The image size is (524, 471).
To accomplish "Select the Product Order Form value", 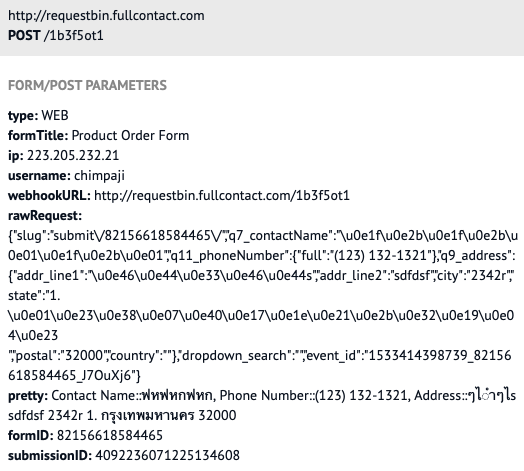I will [130, 135].
